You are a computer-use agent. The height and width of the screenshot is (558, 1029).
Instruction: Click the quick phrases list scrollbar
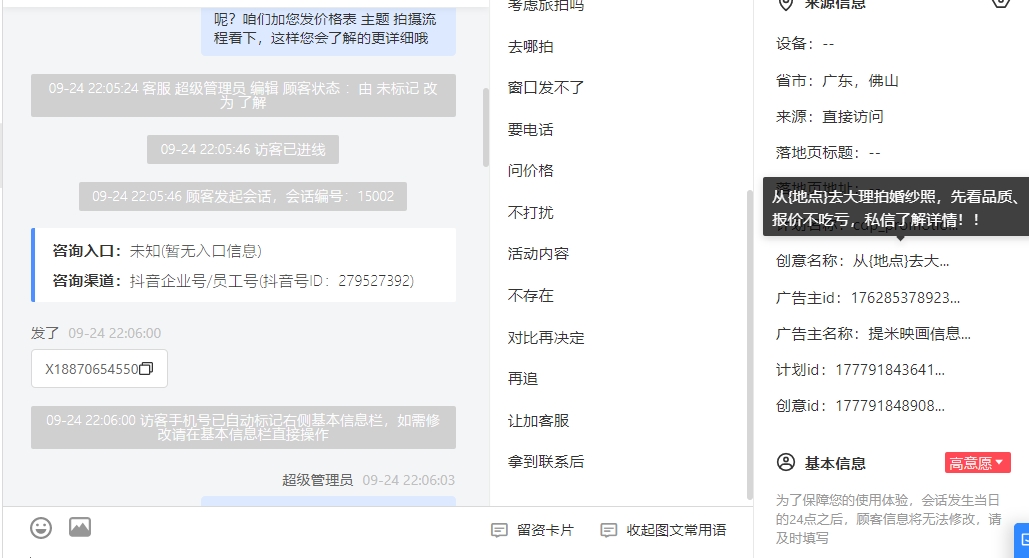(749, 345)
